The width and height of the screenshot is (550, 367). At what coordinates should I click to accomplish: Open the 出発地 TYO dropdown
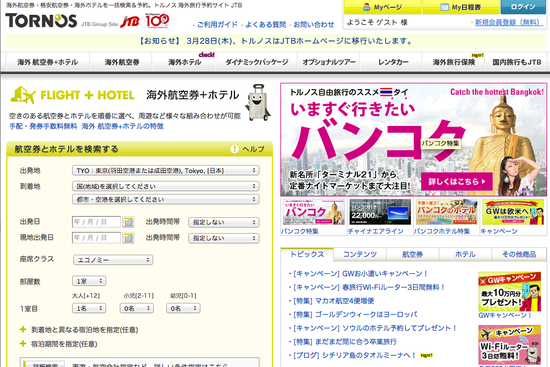(166, 171)
